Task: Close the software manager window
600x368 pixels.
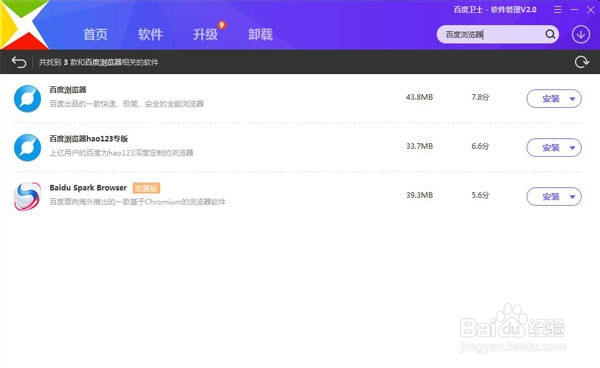Action: (x=591, y=10)
